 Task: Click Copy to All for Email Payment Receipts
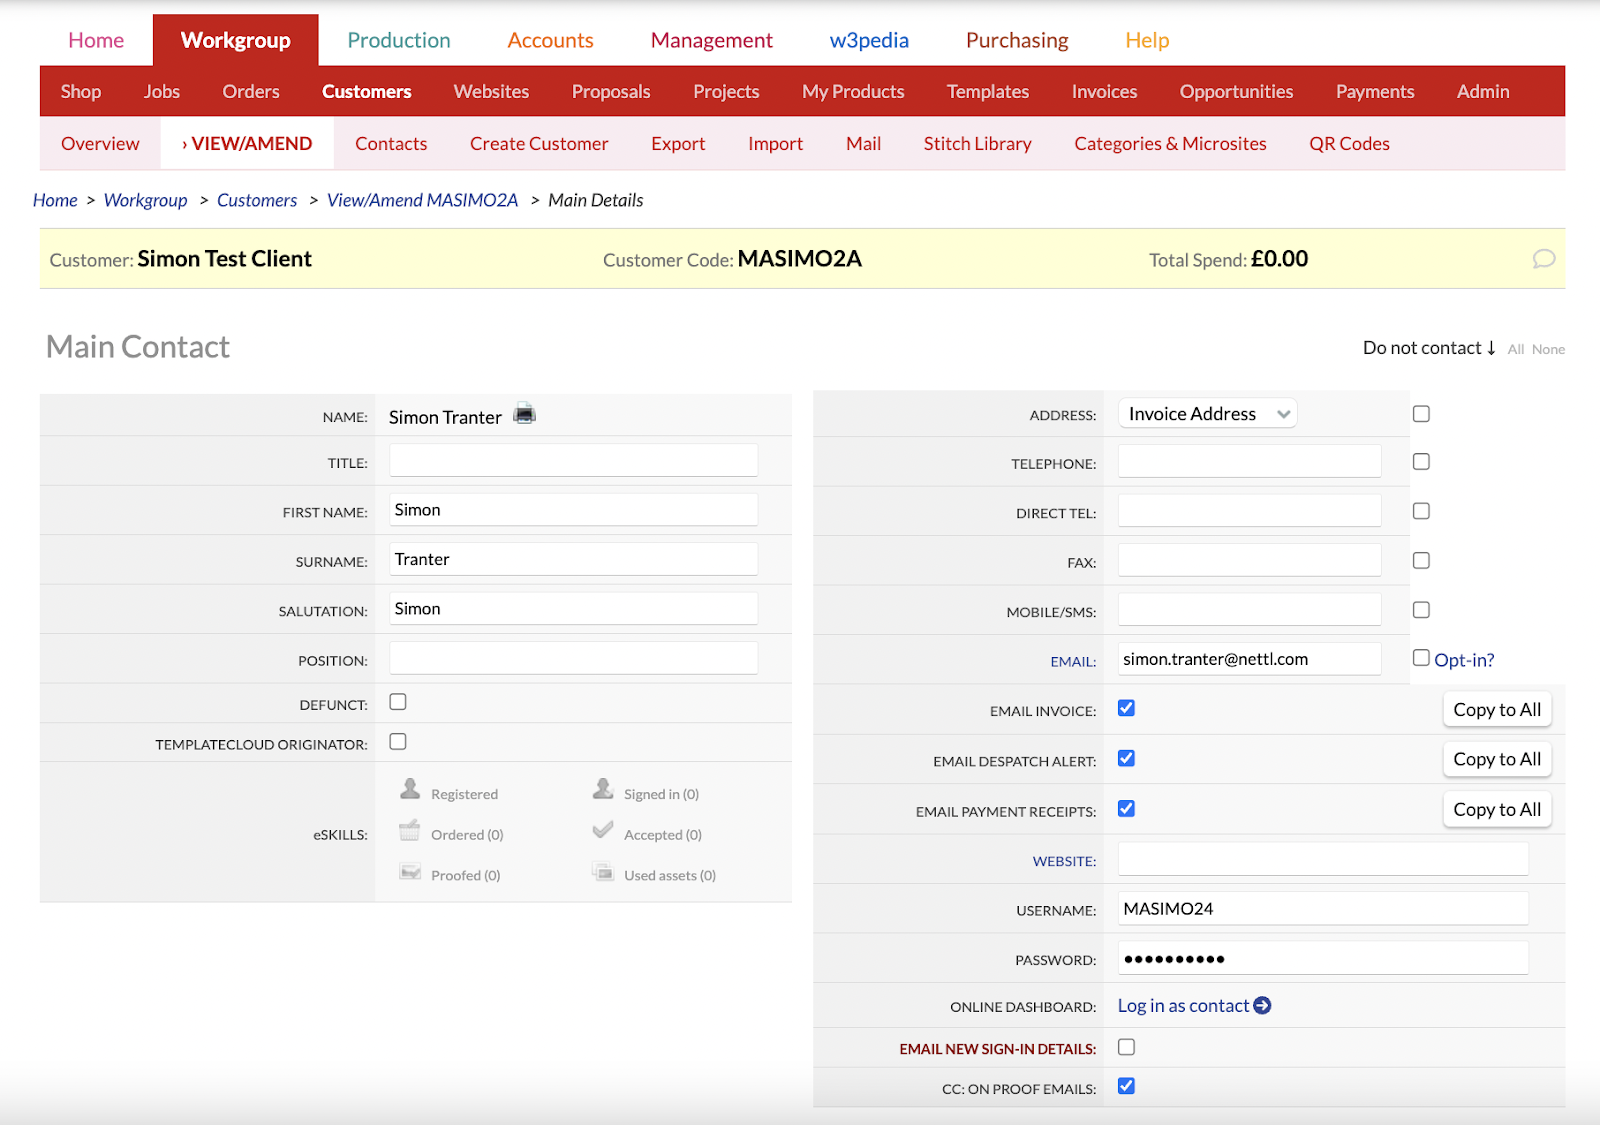(x=1497, y=809)
